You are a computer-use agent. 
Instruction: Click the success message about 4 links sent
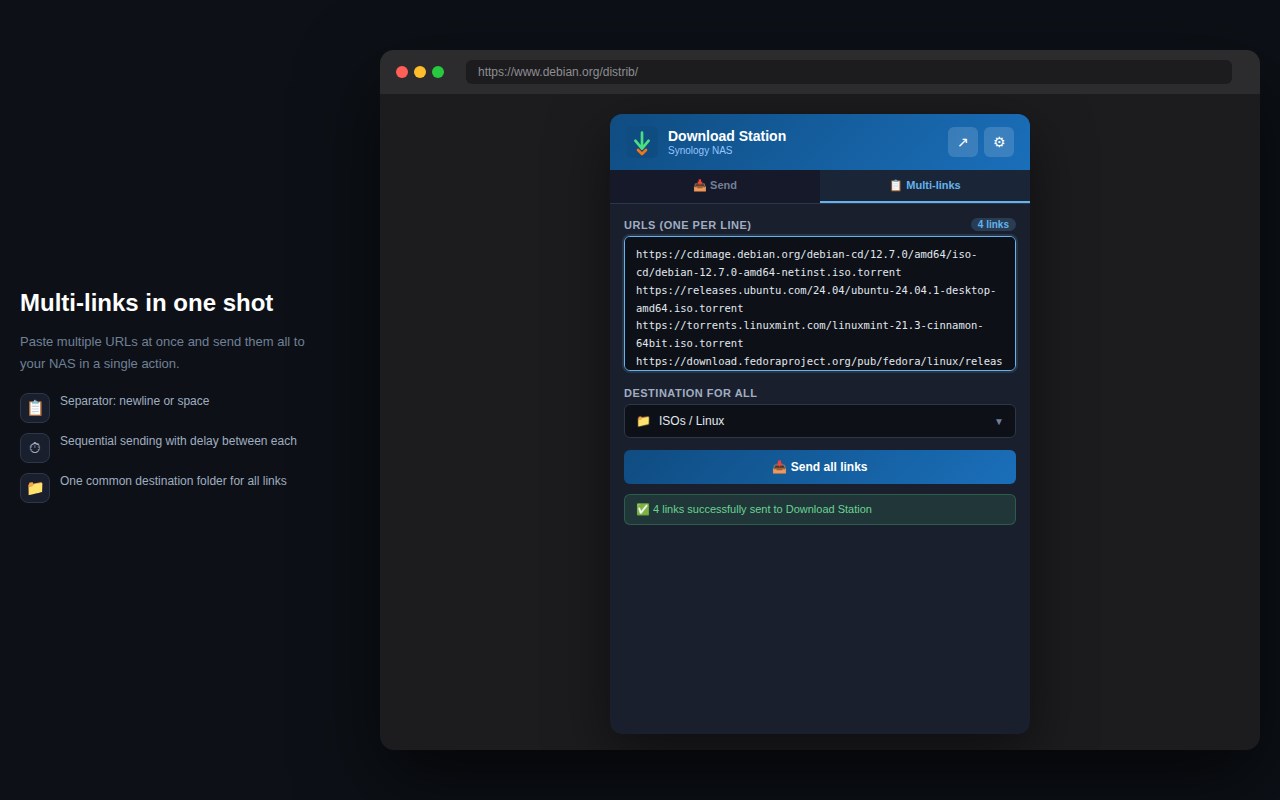click(x=820, y=509)
